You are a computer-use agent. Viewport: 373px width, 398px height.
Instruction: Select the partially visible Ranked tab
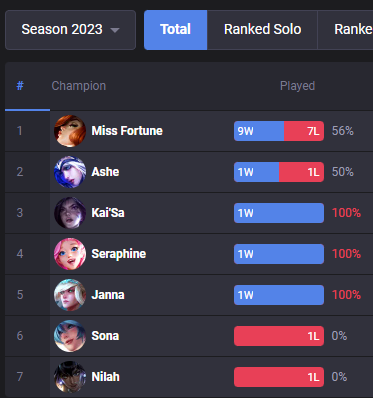345,30
